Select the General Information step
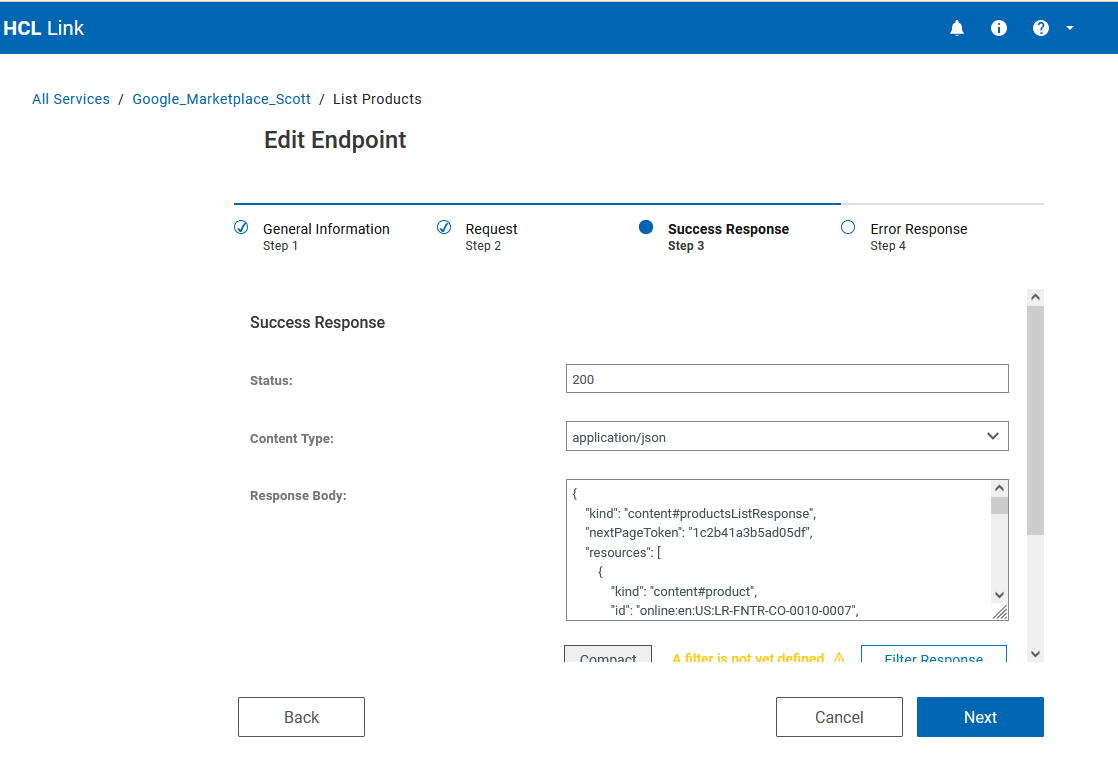 coord(326,236)
